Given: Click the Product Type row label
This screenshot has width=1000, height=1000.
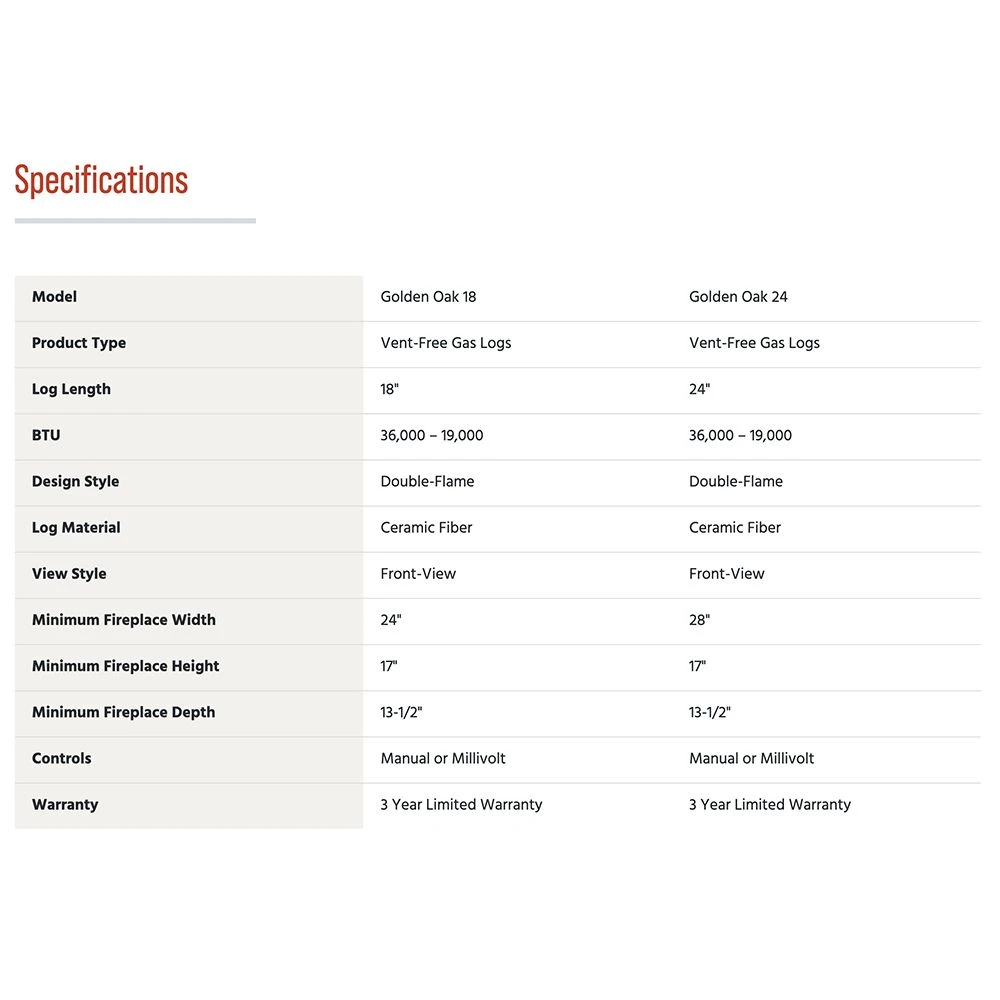Looking at the screenshot, I should coord(79,343).
